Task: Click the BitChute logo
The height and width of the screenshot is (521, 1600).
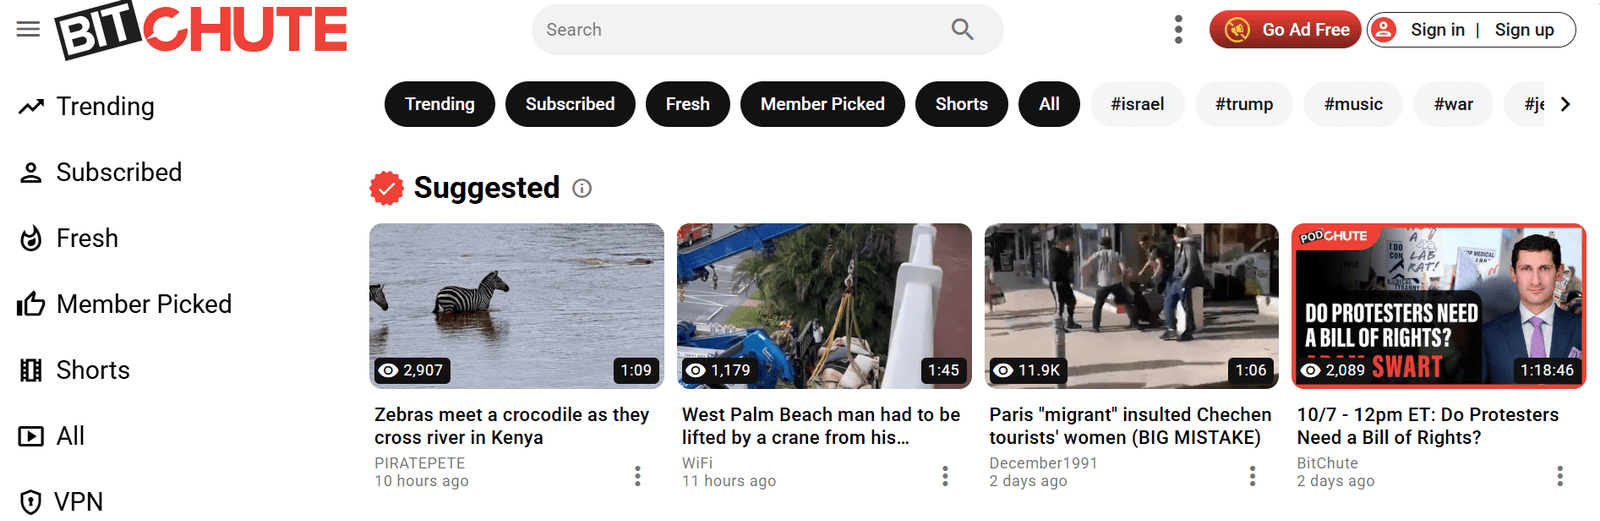Action: point(201,30)
